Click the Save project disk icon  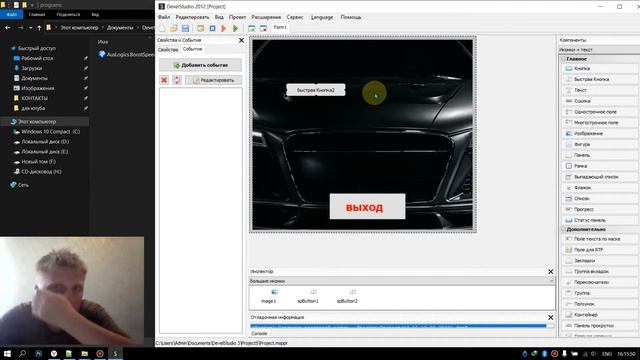coord(185,28)
